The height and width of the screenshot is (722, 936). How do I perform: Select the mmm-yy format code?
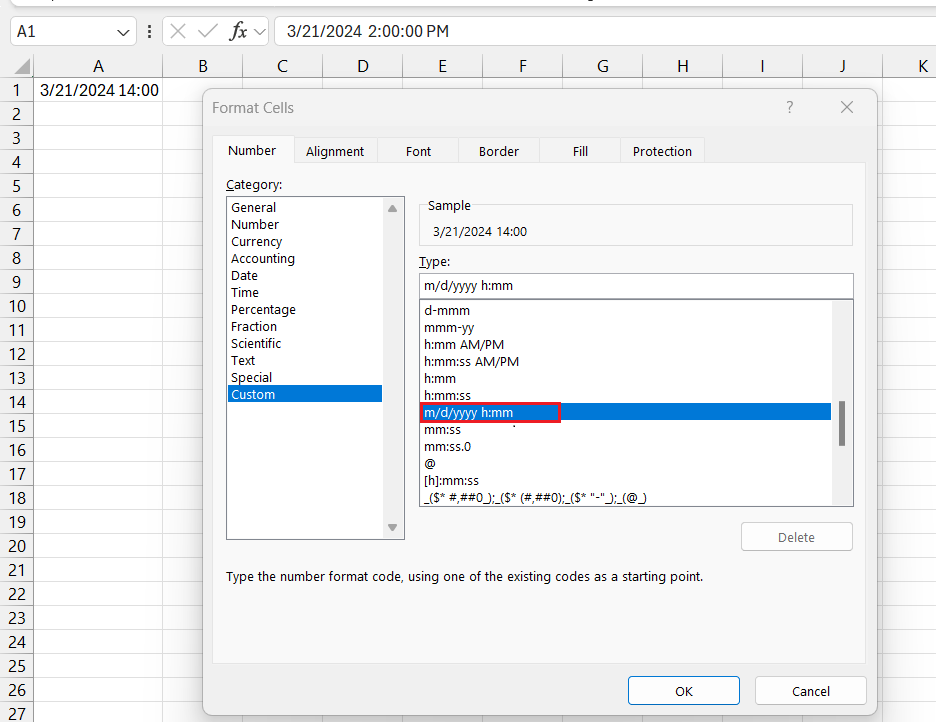[x=626, y=328]
